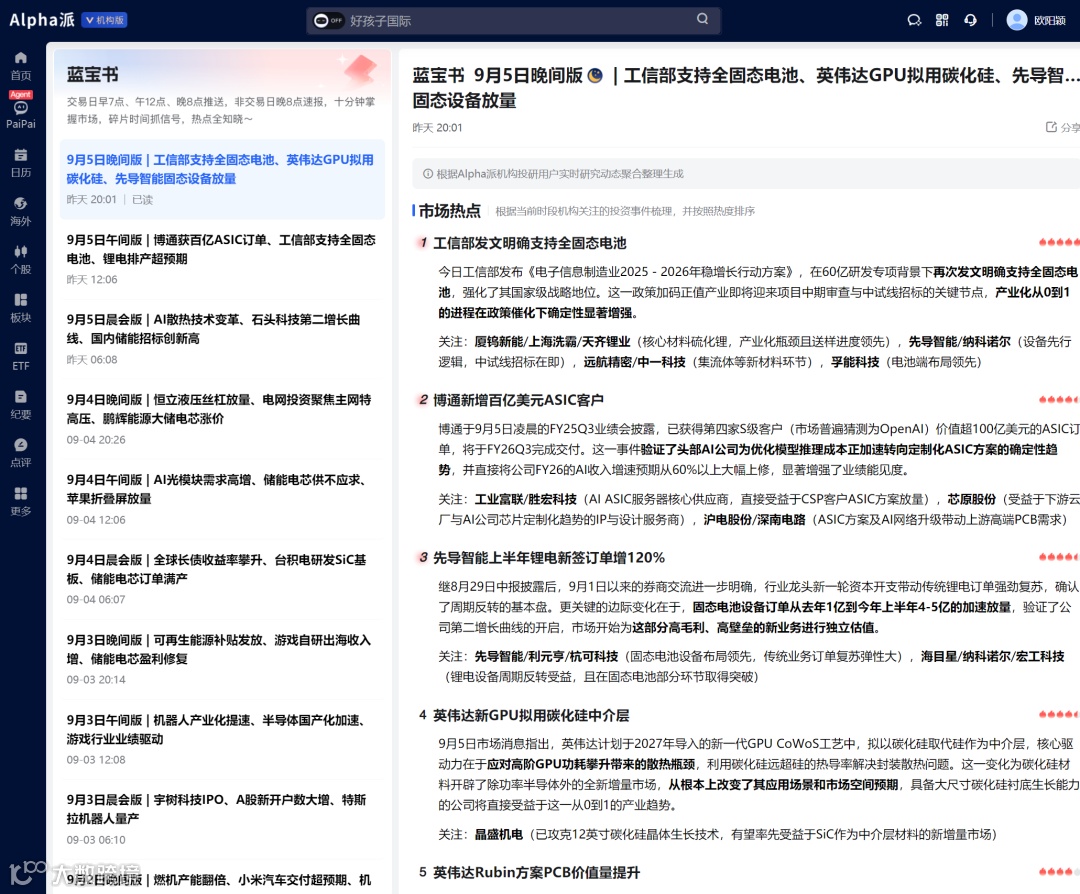
Task: Open the customer service headset icon
Action: (x=970, y=20)
